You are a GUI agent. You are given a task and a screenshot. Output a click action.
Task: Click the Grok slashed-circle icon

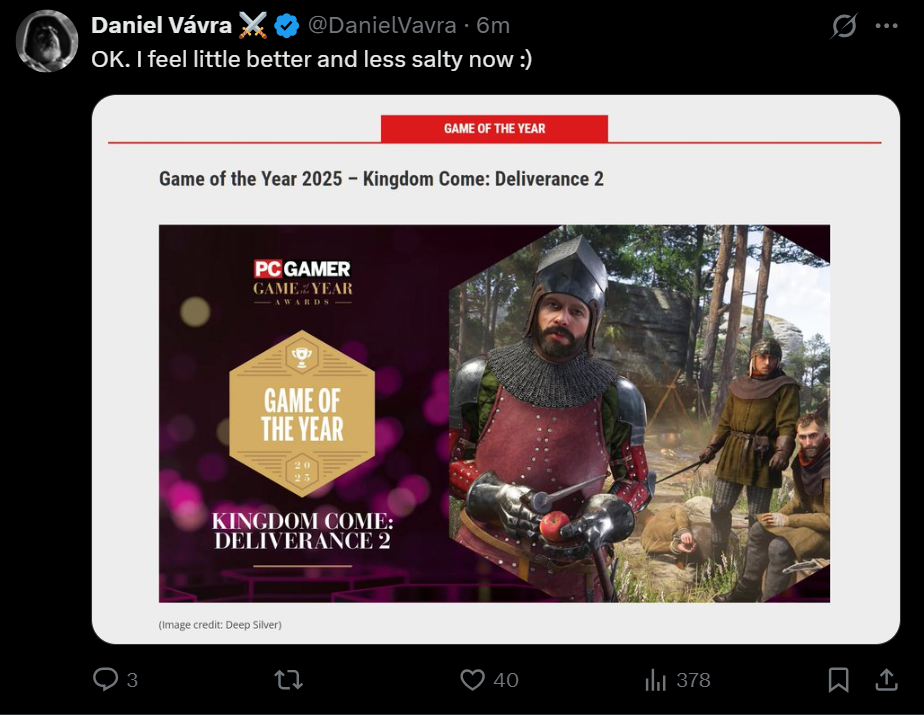point(844,26)
